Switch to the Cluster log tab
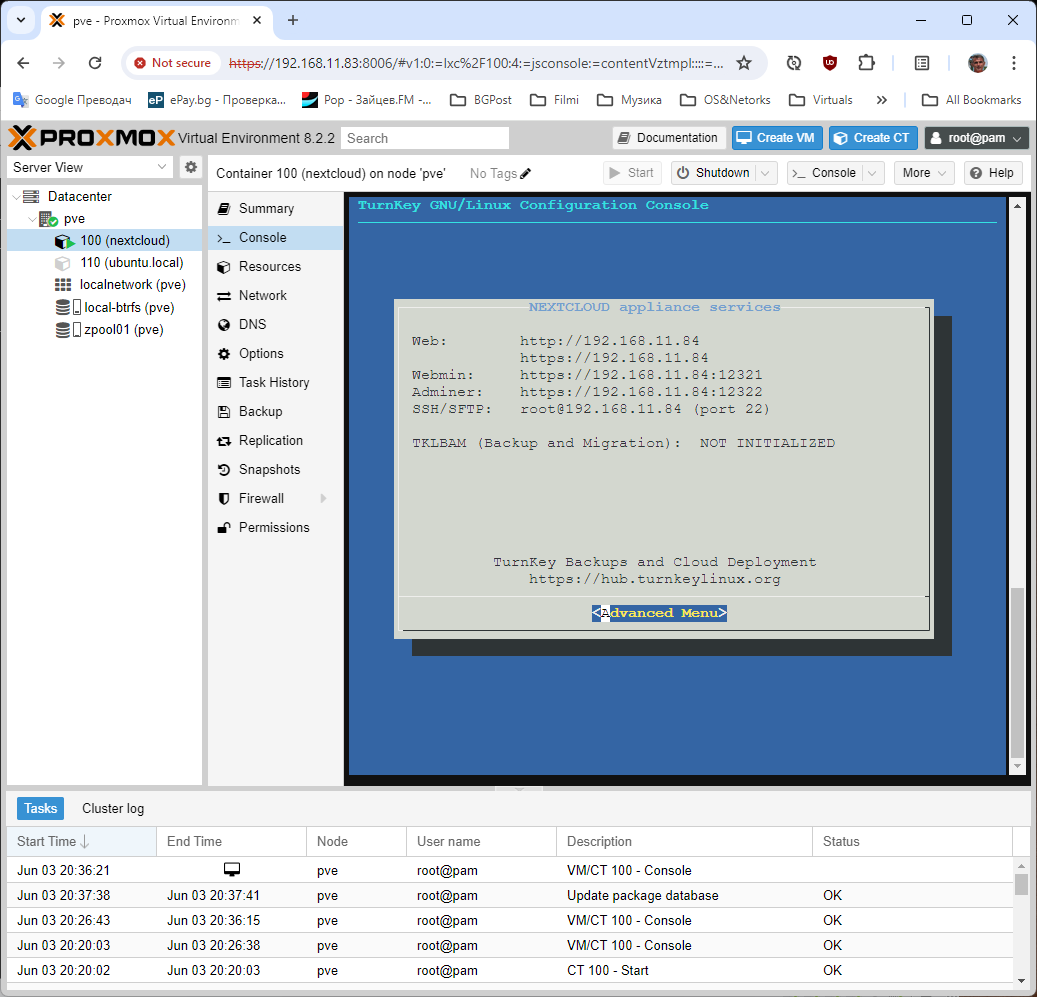This screenshot has width=1037, height=997. 113,808
